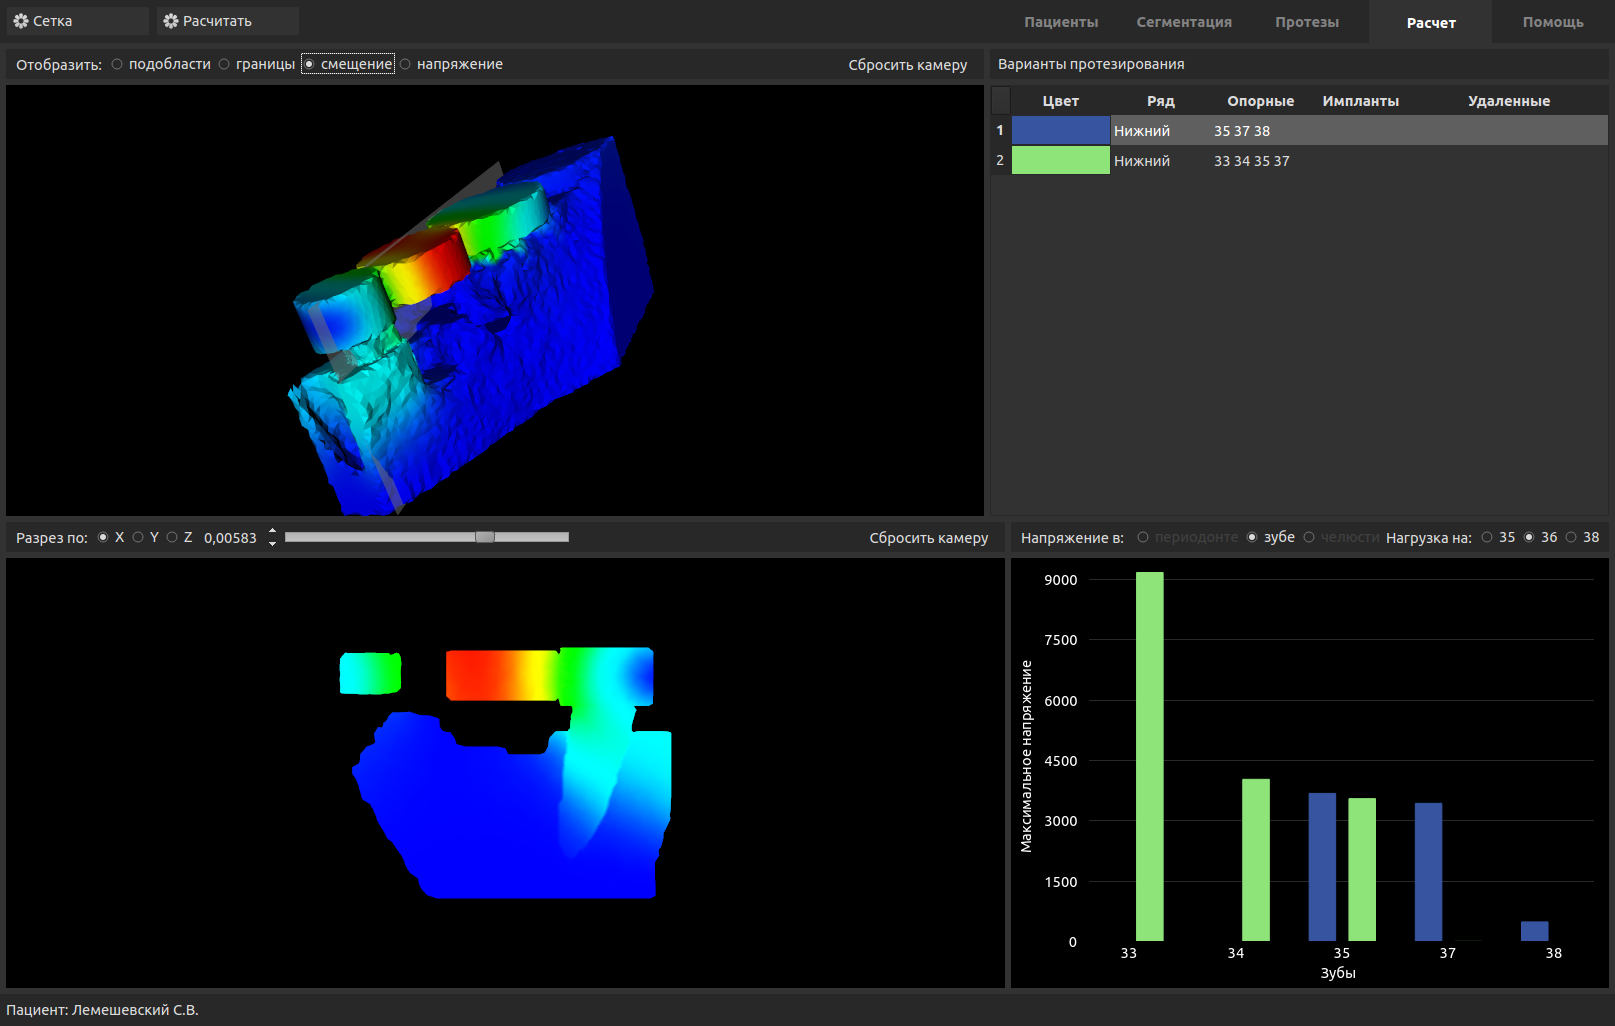Screen dimensions: 1615x1026
Task: Choose the Z axis for the section
Action: pyautogui.click(x=173, y=537)
